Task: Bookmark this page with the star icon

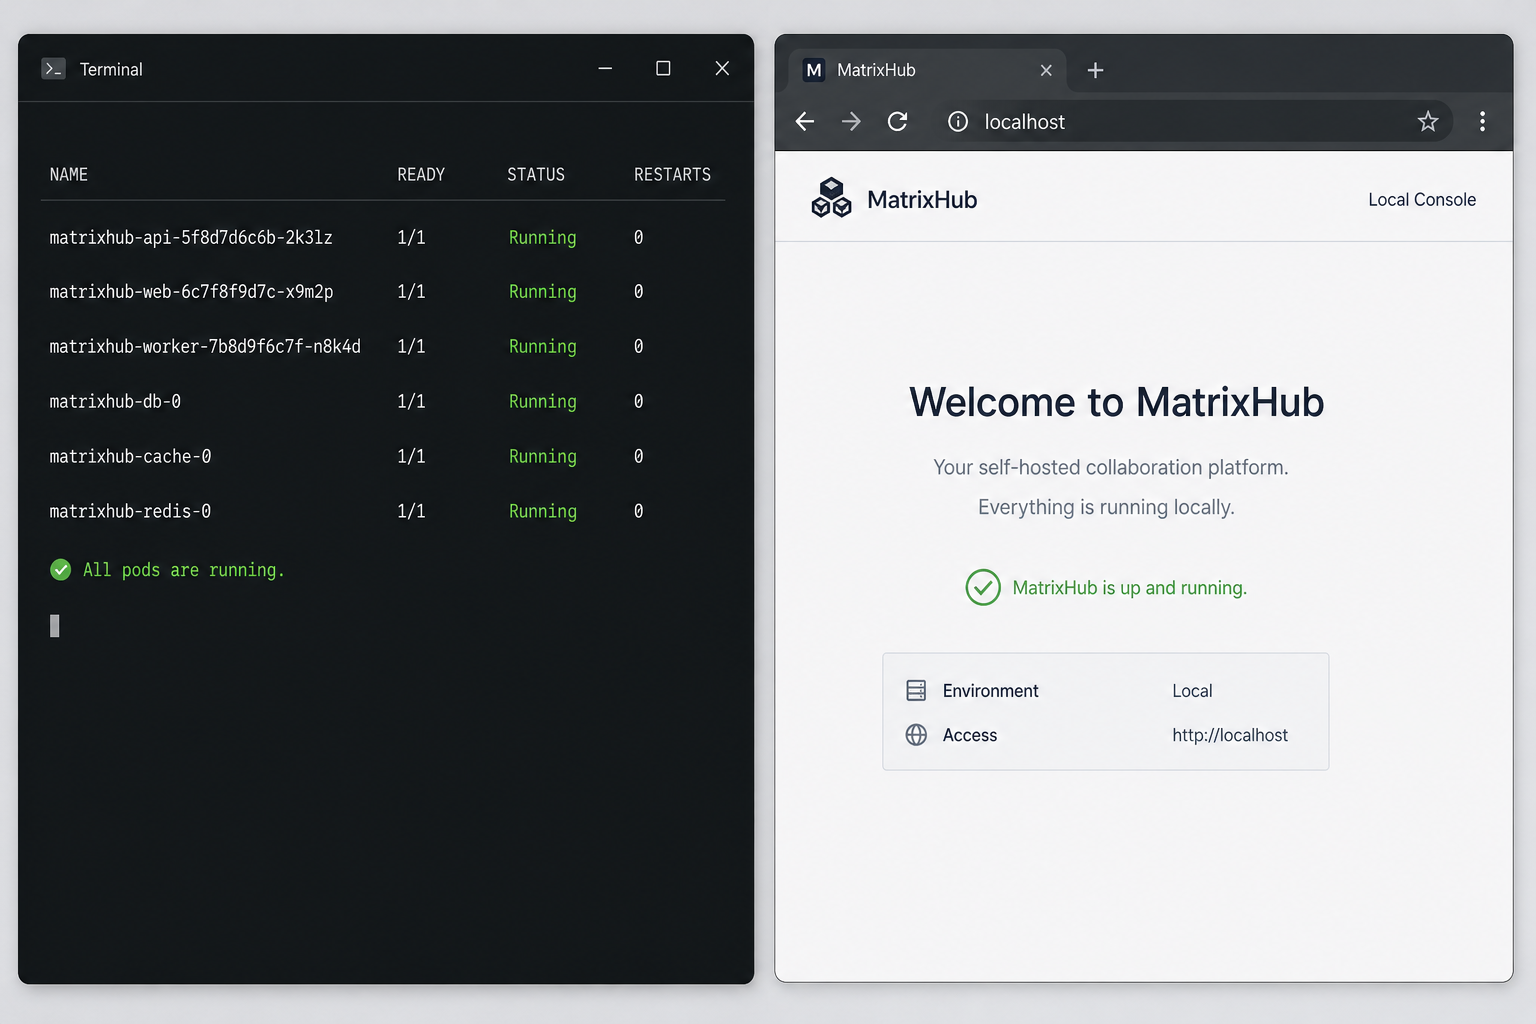Action: tap(1428, 122)
